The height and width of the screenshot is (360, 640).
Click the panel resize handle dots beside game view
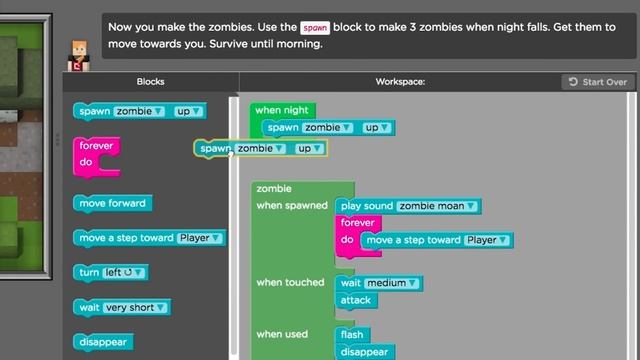58,140
